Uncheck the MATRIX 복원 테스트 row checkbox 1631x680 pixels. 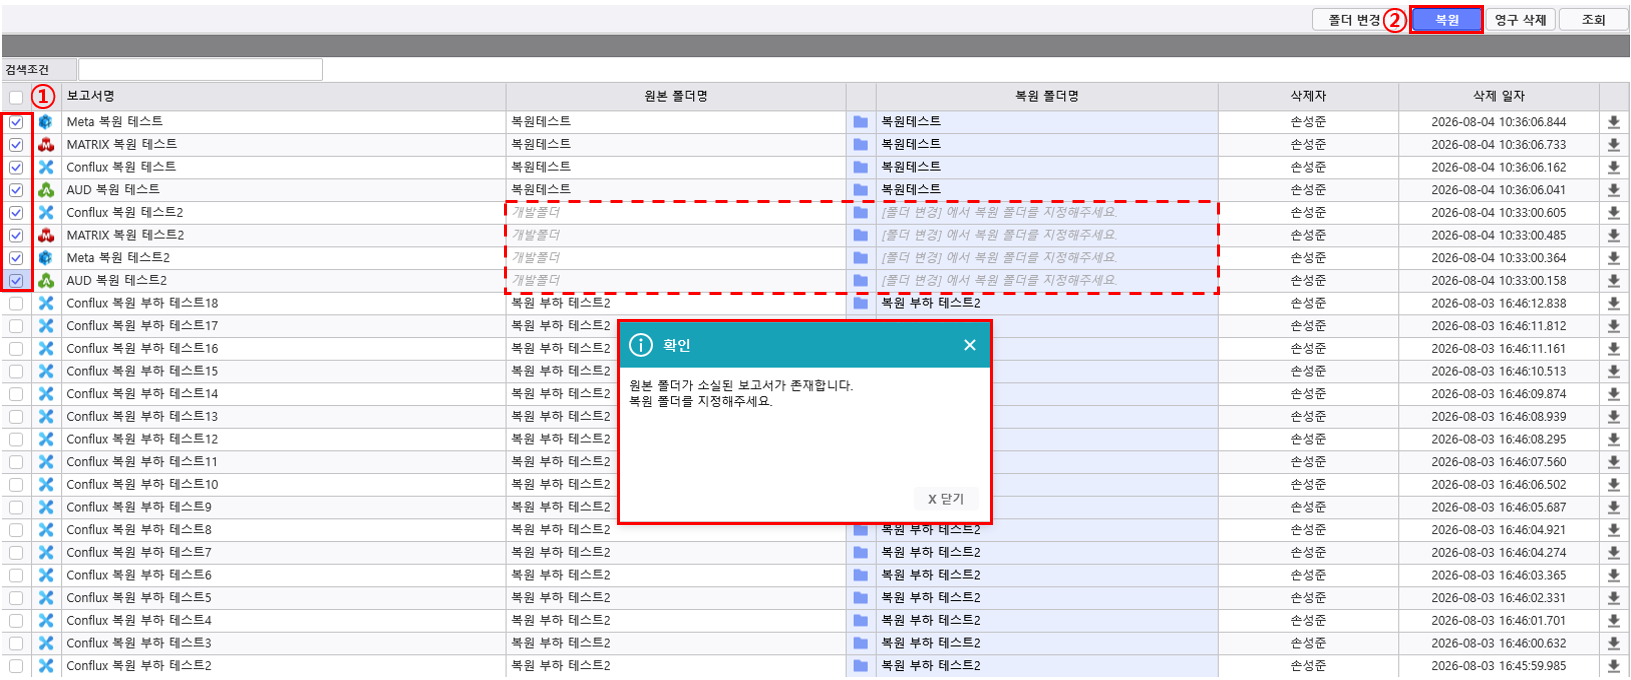click(x=16, y=145)
